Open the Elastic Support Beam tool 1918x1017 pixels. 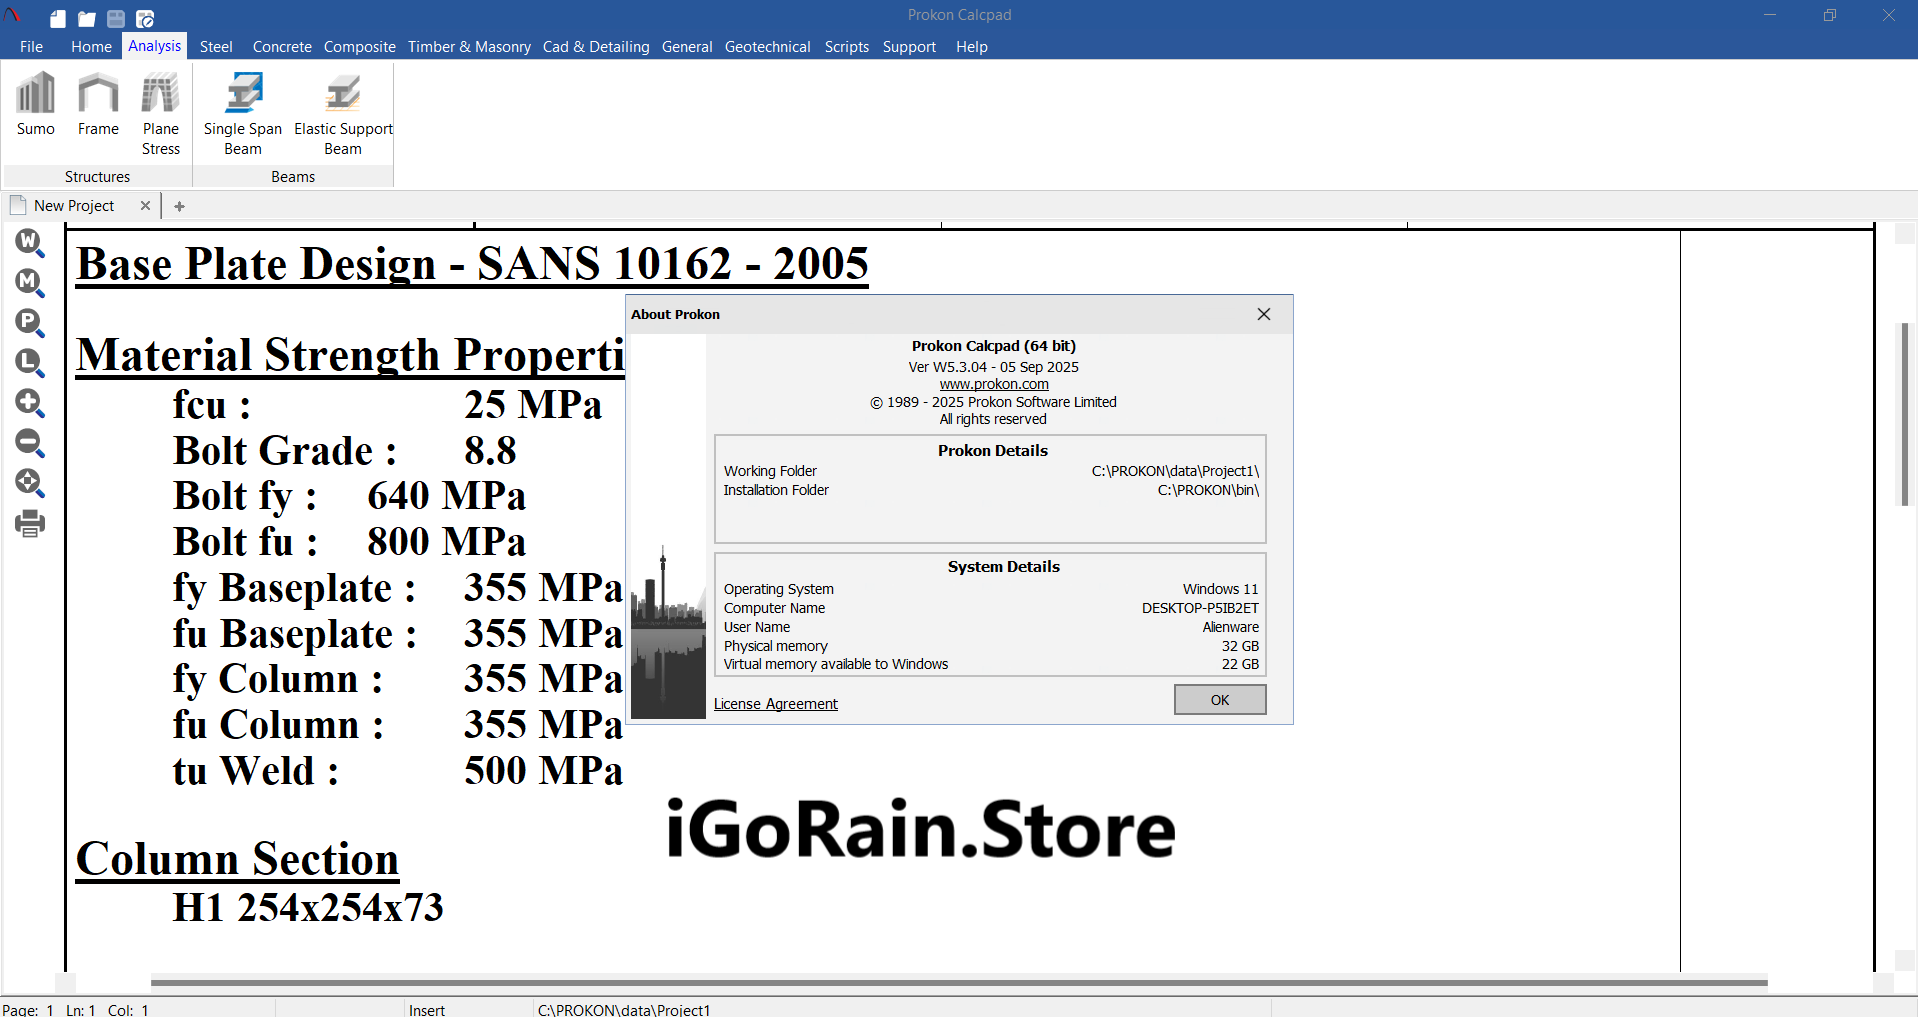[x=343, y=114]
